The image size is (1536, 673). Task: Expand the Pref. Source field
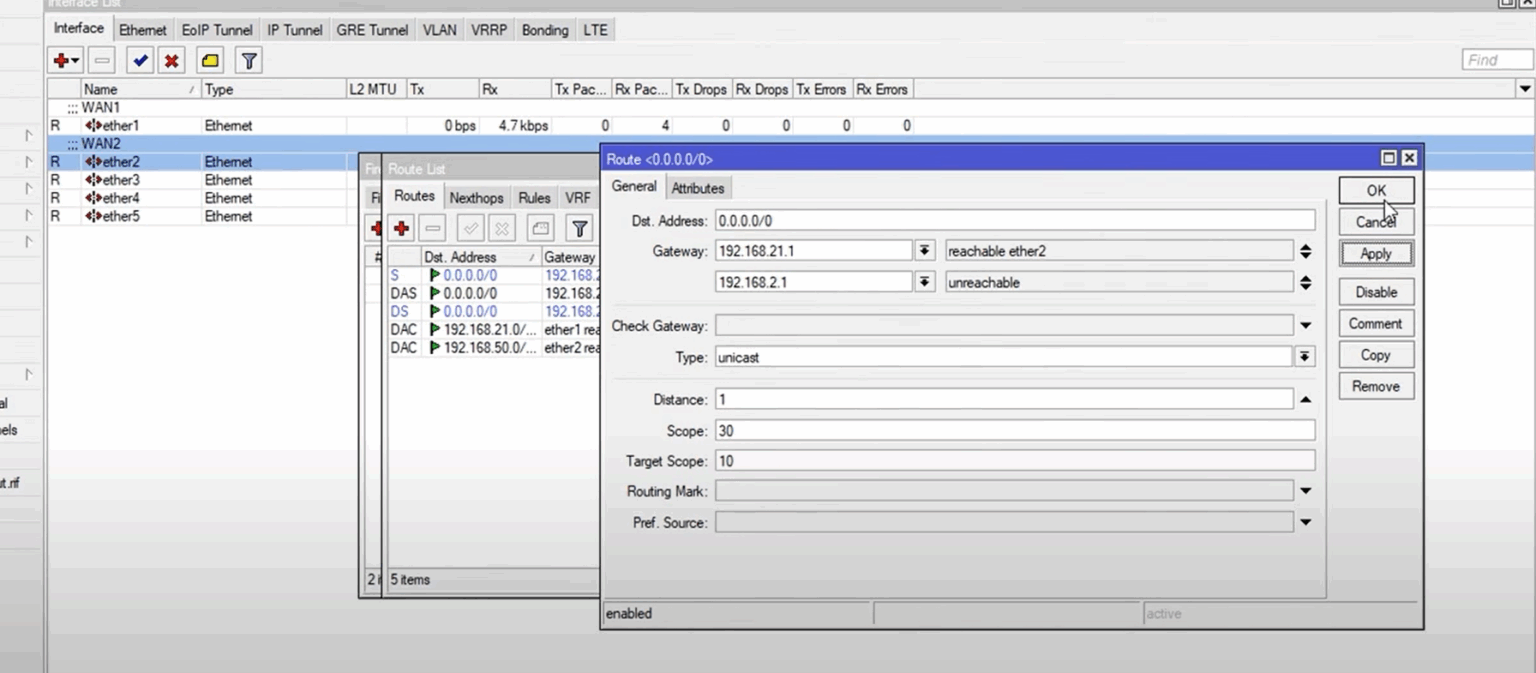point(1305,522)
